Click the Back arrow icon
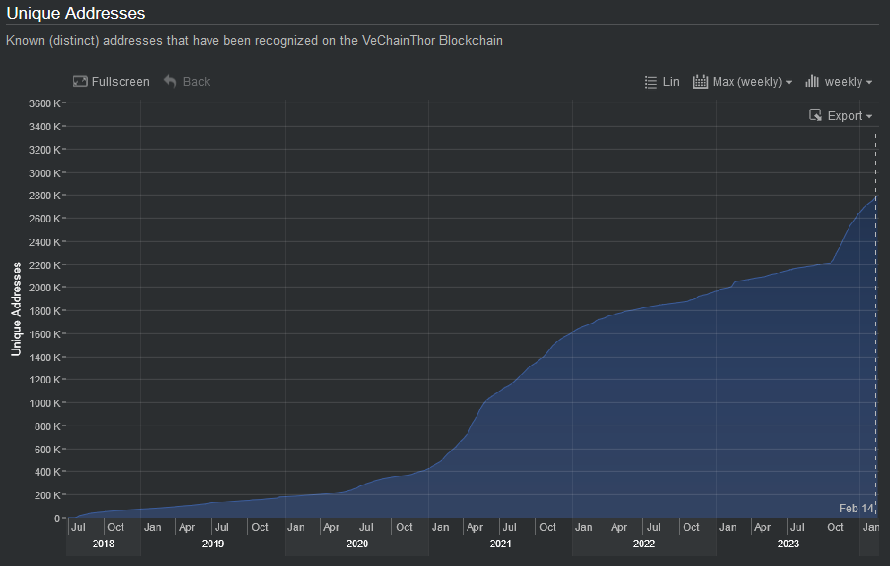The width and height of the screenshot is (890, 566). (x=170, y=81)
